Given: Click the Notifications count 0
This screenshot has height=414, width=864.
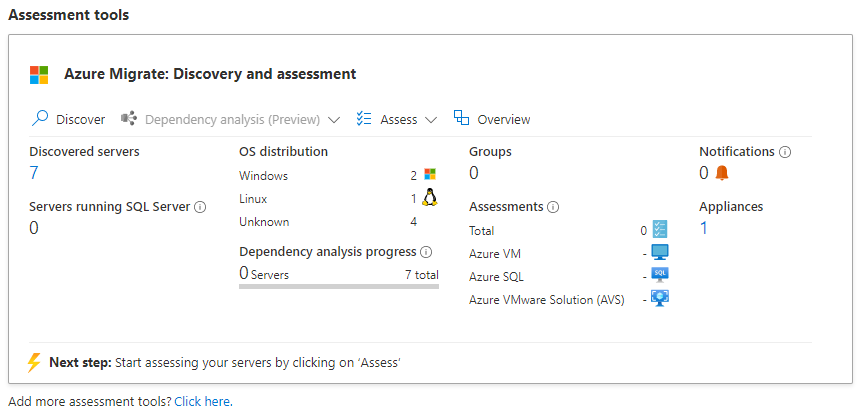Looking at the screenshot, I should 704,173.
